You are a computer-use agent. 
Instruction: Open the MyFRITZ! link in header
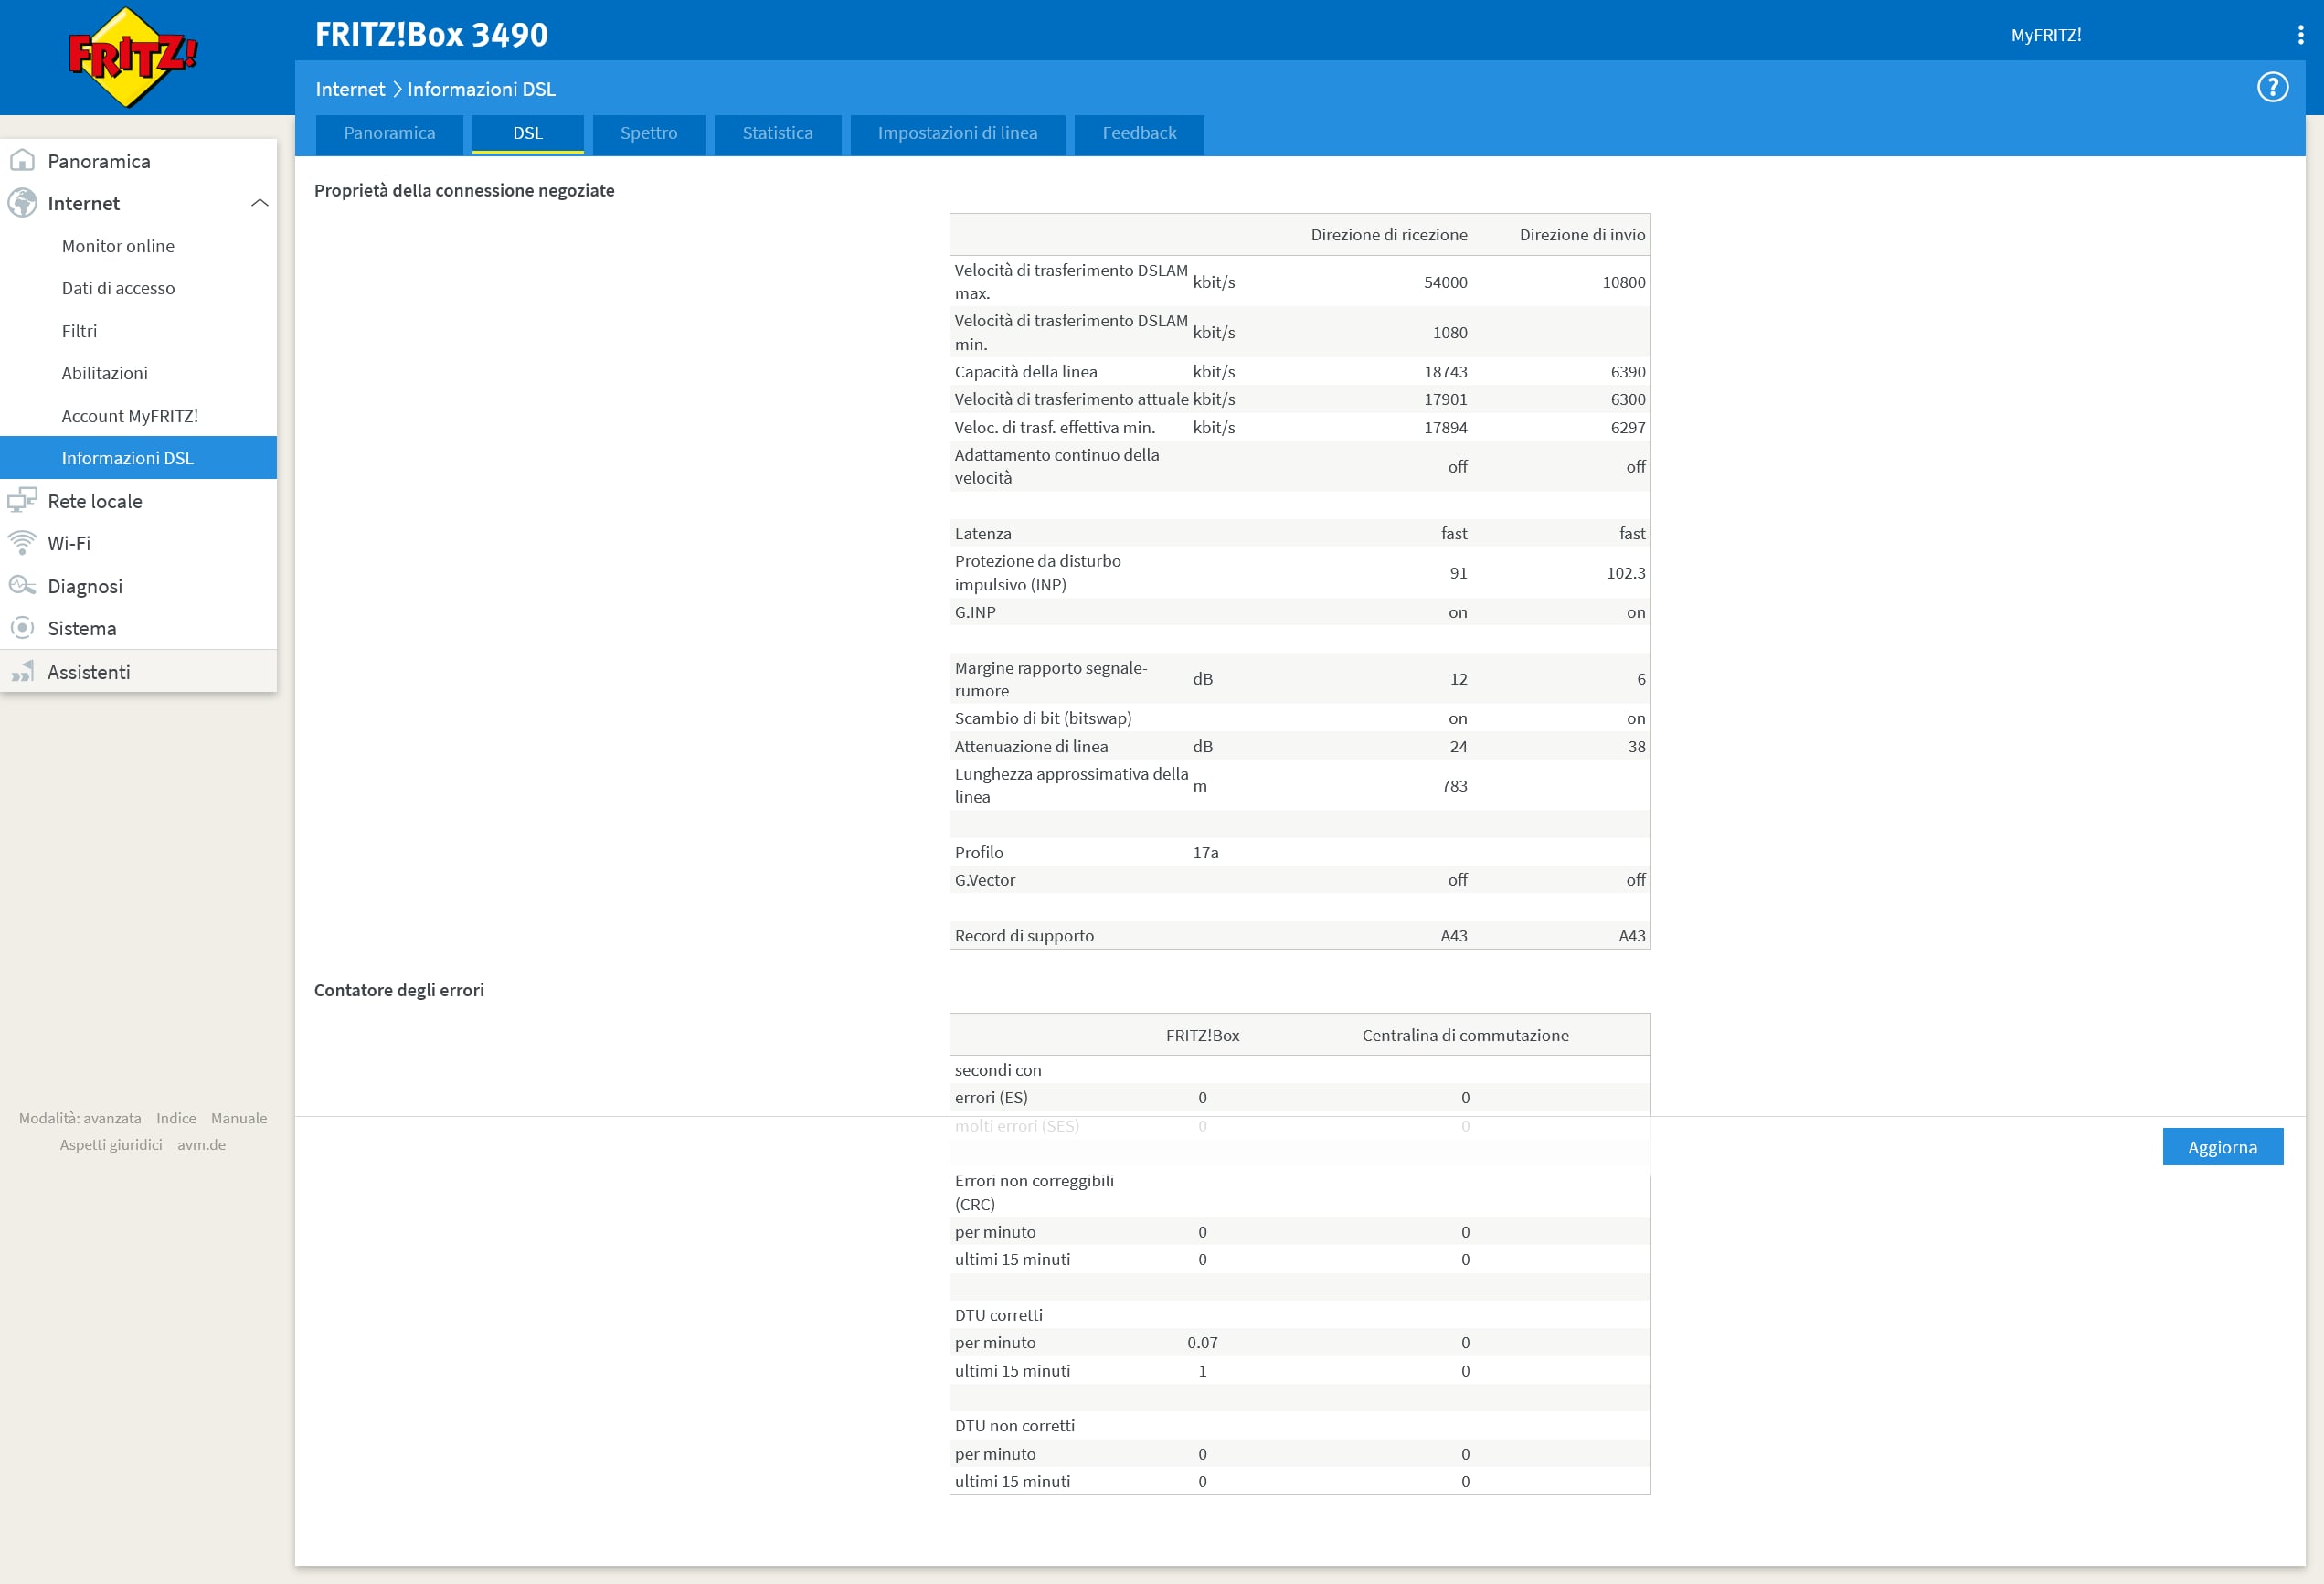pos(2045,35)
